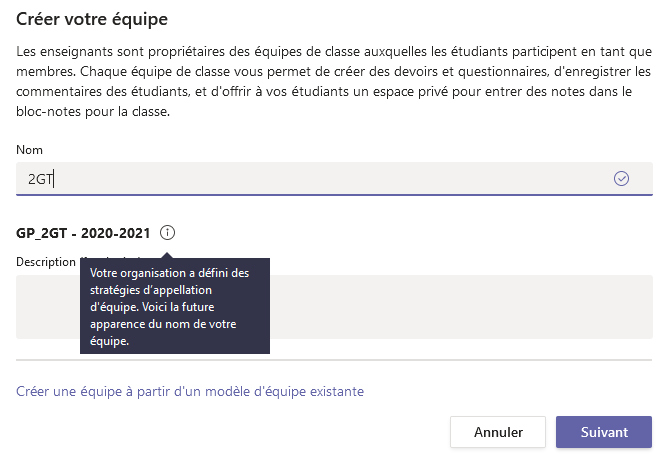Click the intro line starting Les enseignants
Screen dimensions: 666x465
334,51
